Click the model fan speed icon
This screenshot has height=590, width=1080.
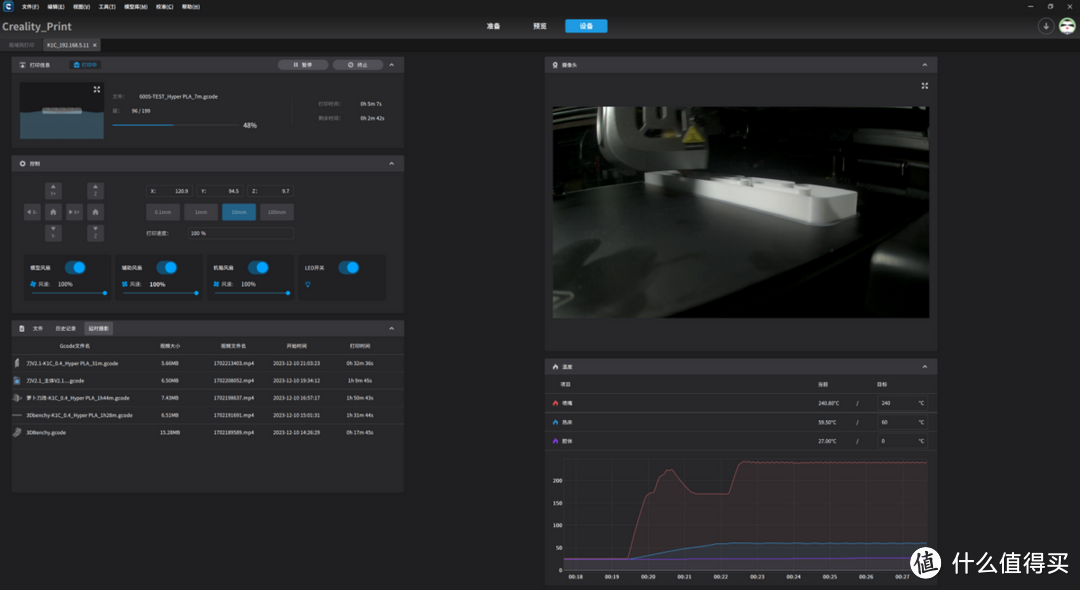[x=33, y=284]
